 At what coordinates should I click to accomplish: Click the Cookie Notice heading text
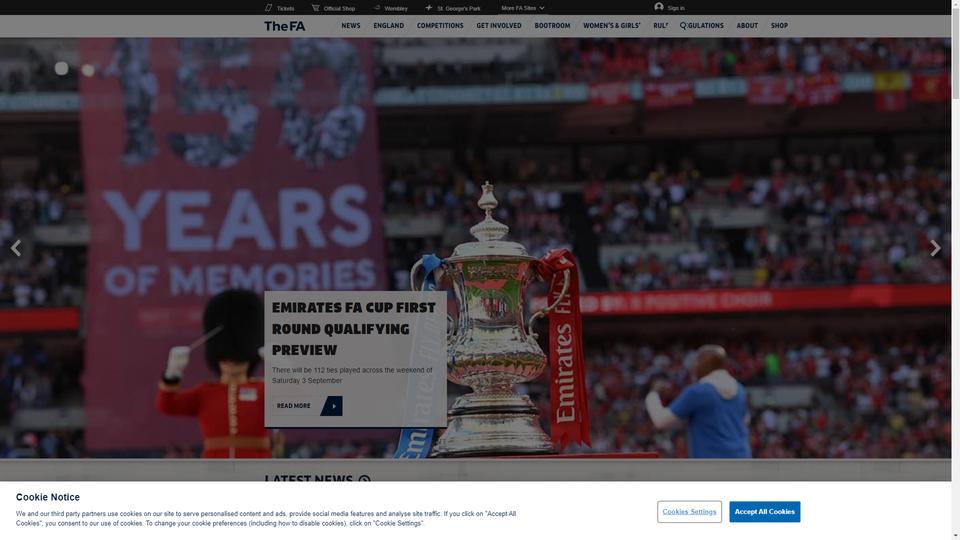[48, 497]
